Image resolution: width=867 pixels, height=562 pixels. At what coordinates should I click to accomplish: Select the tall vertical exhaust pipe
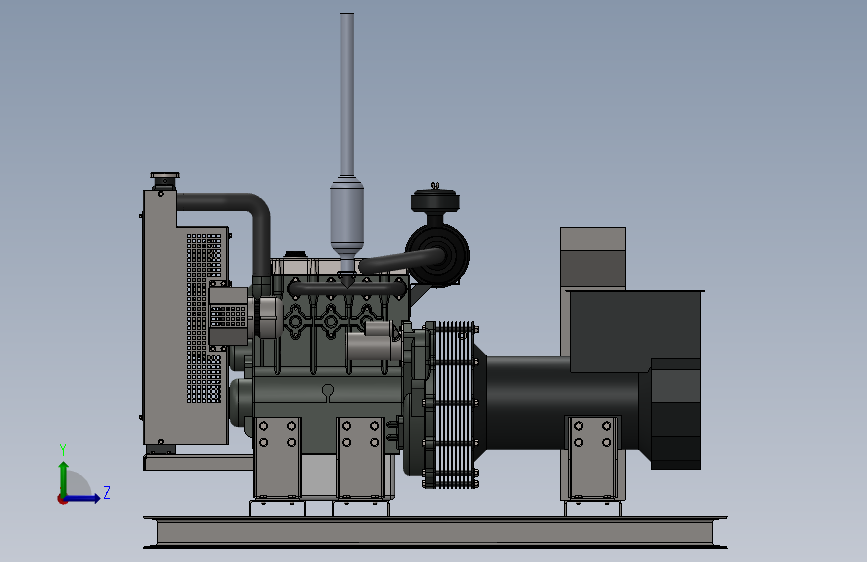point(347,94)
